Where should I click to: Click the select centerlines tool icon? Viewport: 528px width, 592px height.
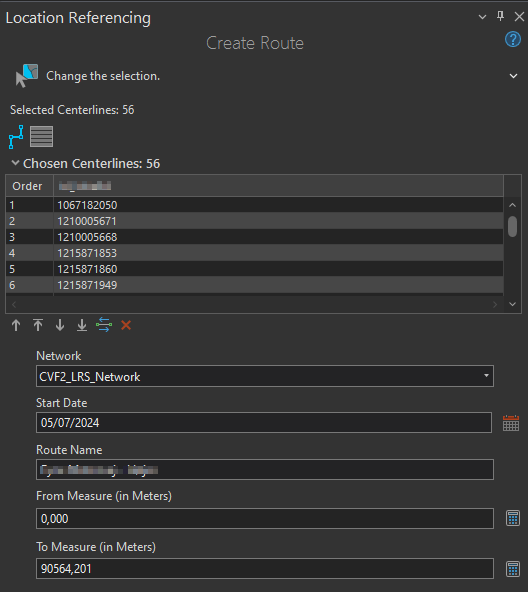click(x=26, y=76)
